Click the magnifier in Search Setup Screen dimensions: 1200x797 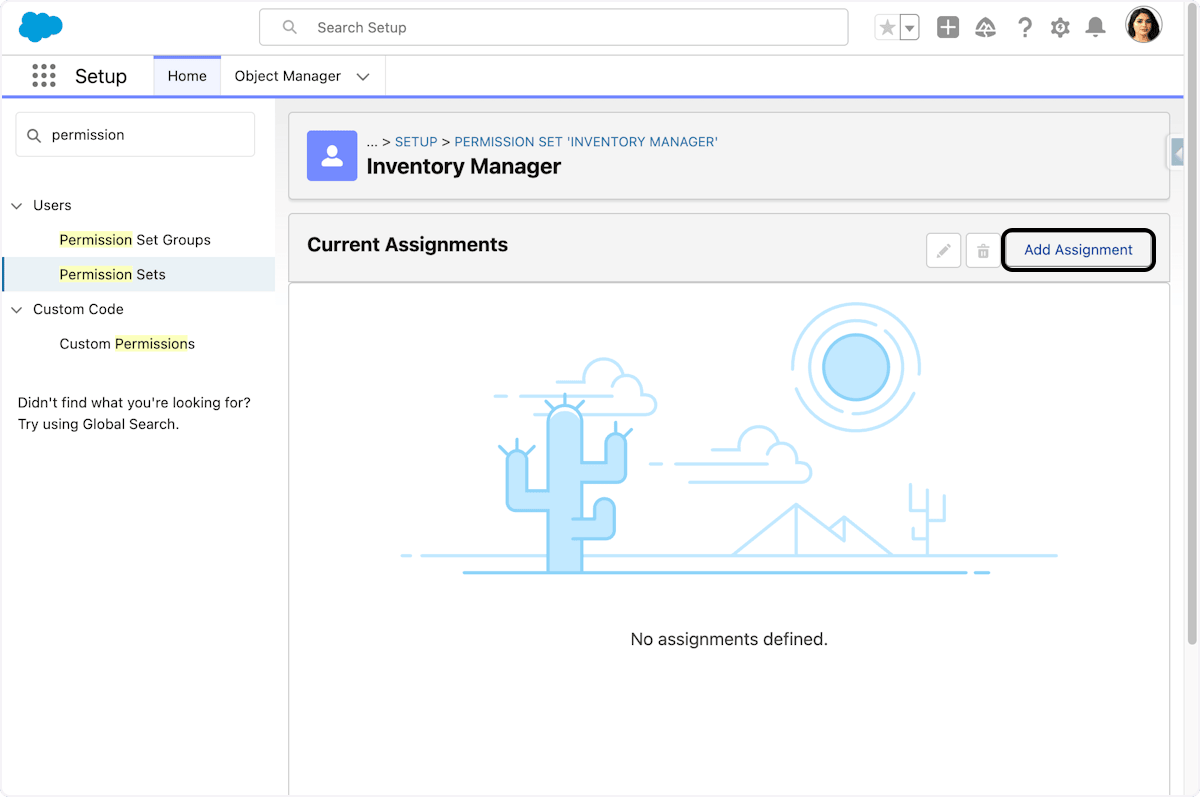(x=290, y=28)
